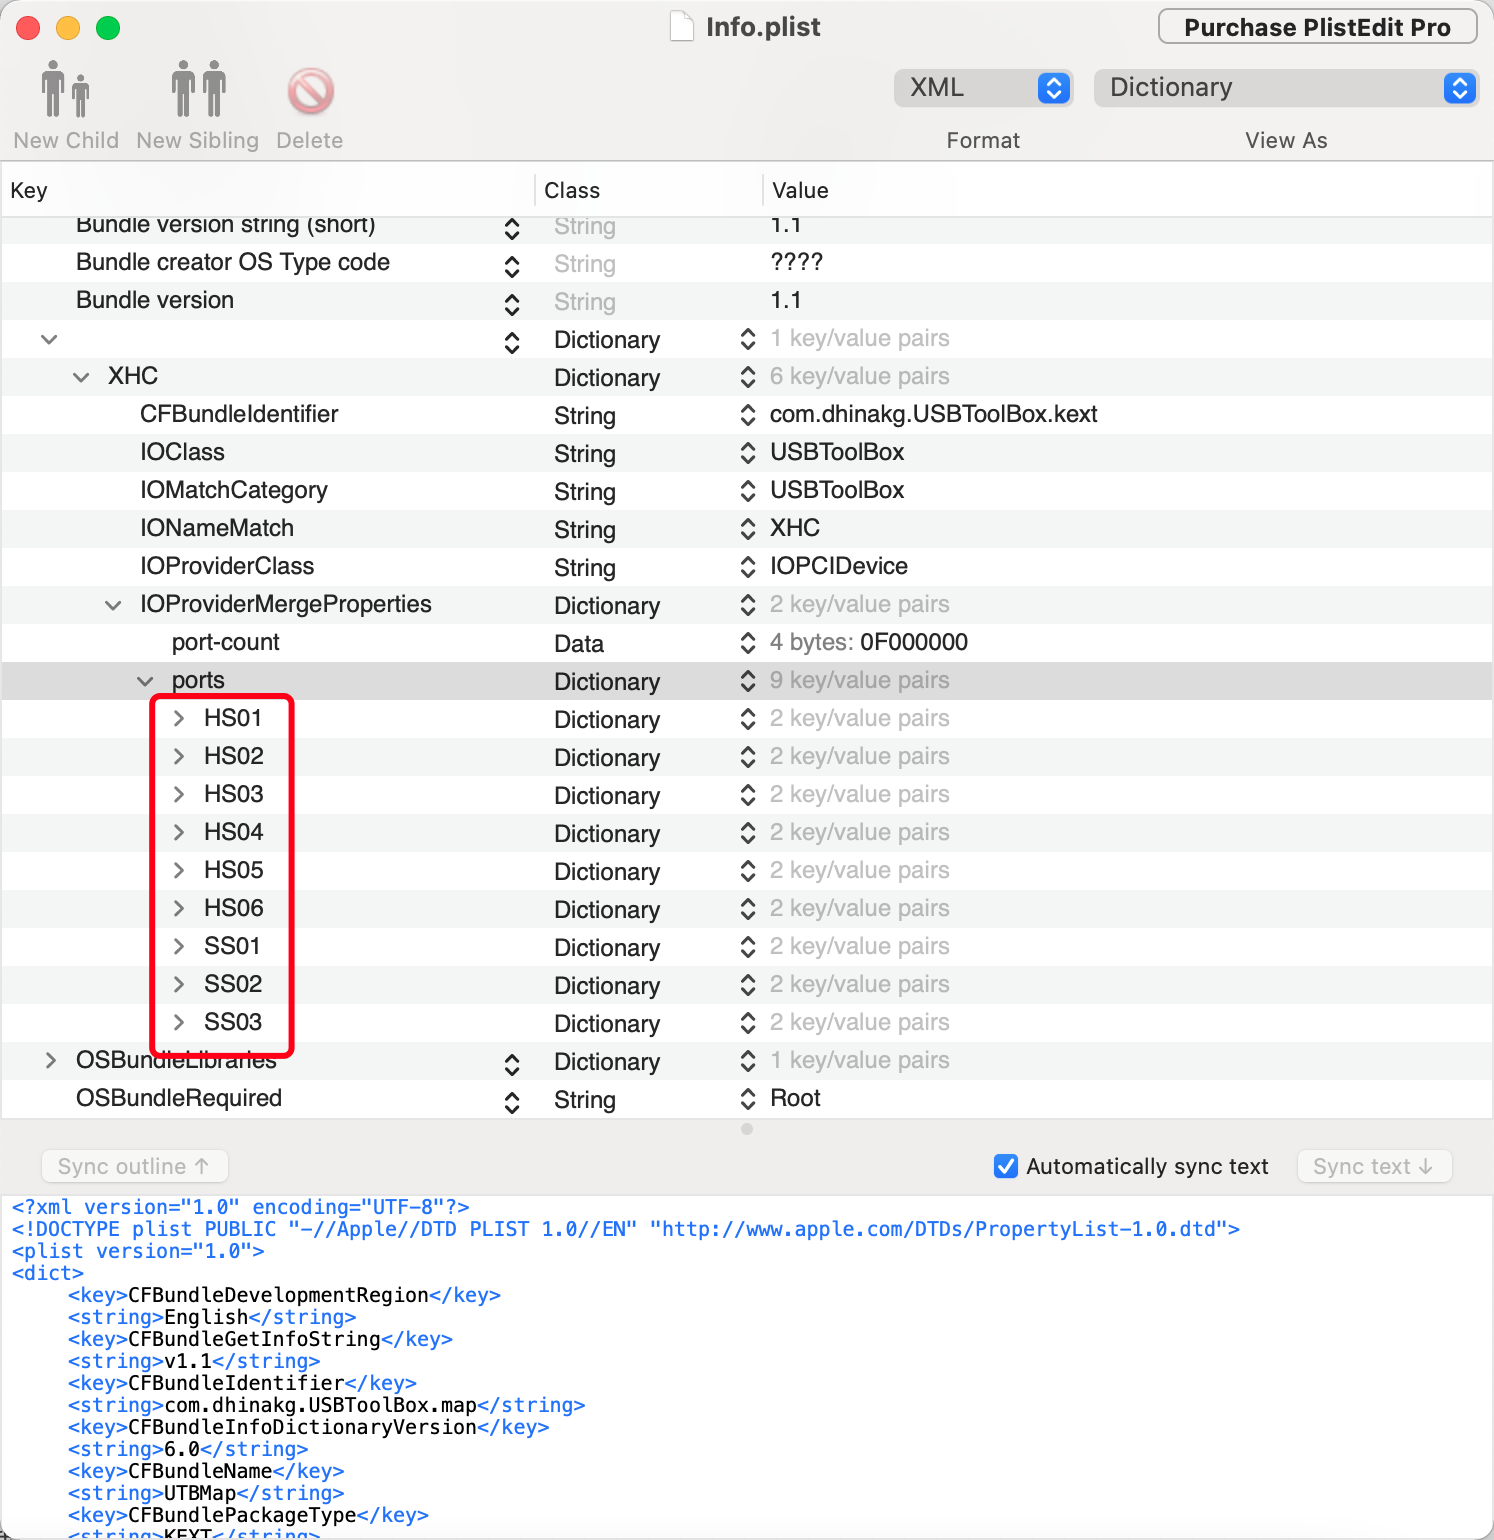Collapse the XHC dictionary

coord(80,377)
